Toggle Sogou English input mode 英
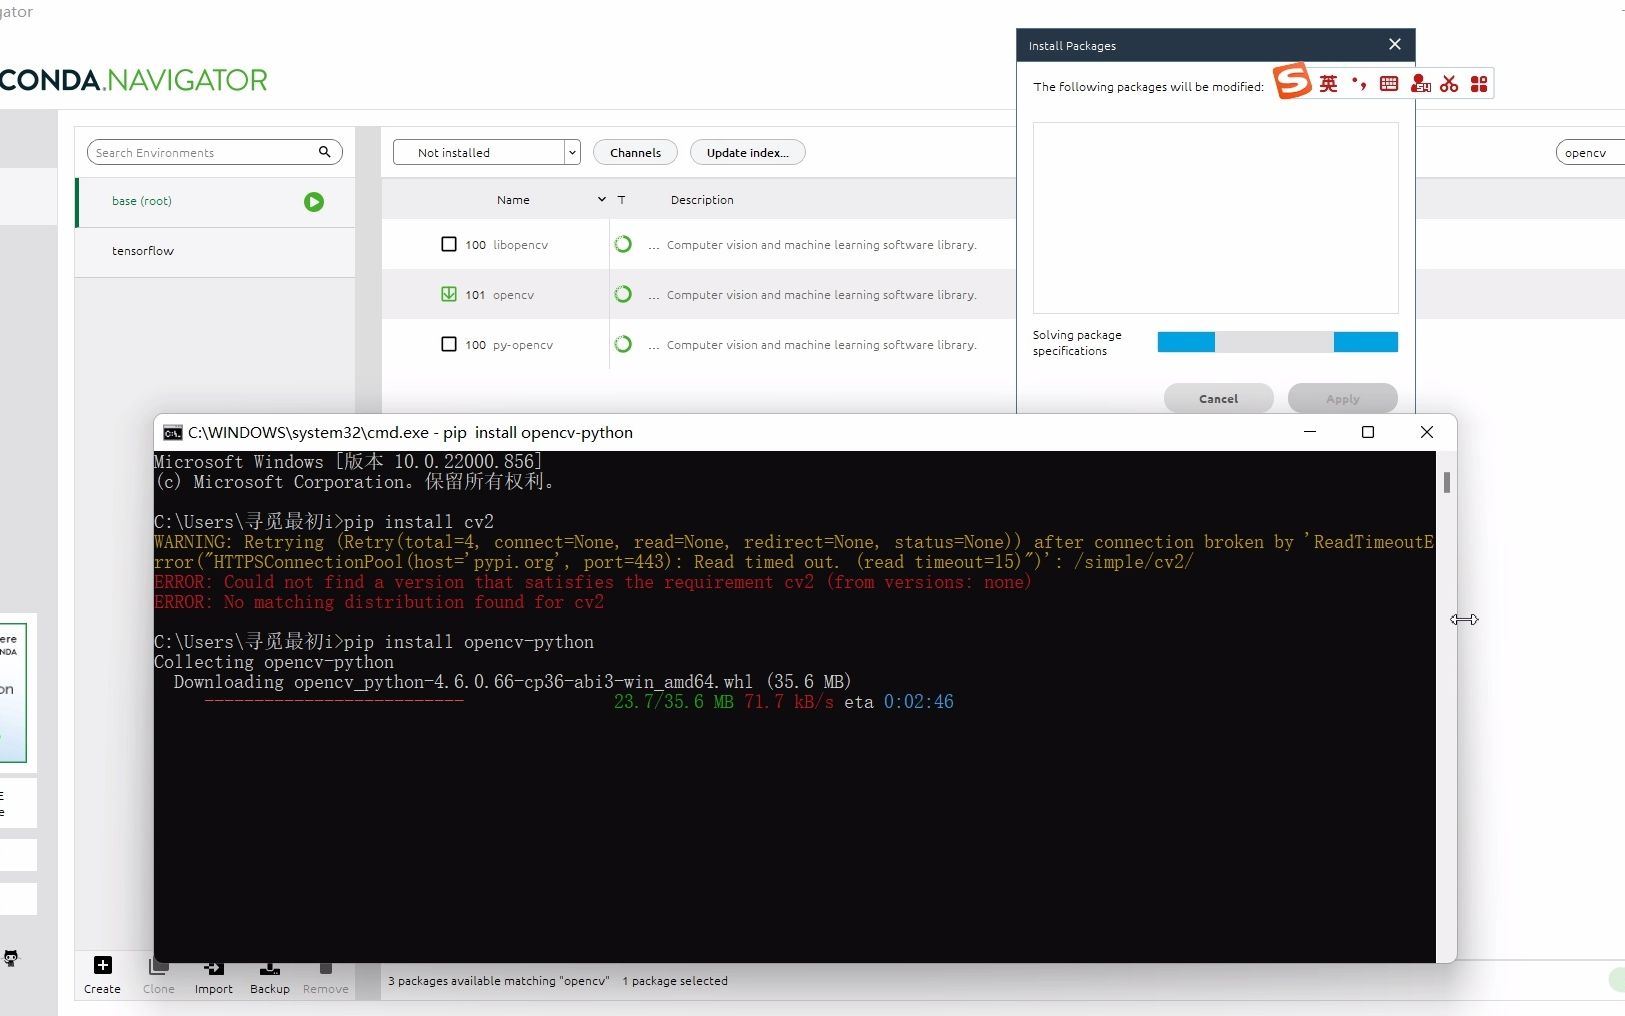 (x=1329, y=84)
